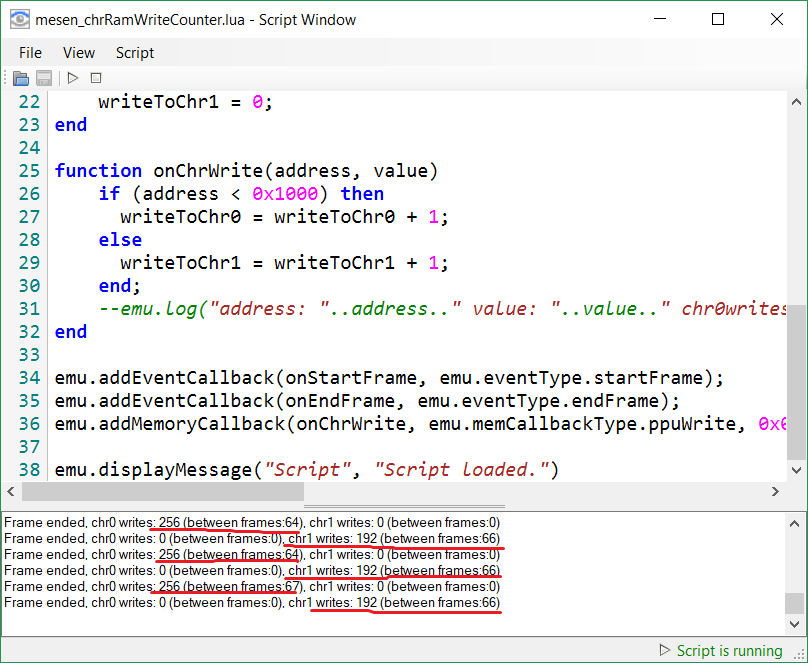Open the View menu
Viewport: 808px width, 663px height.
(x=78, y=53)
